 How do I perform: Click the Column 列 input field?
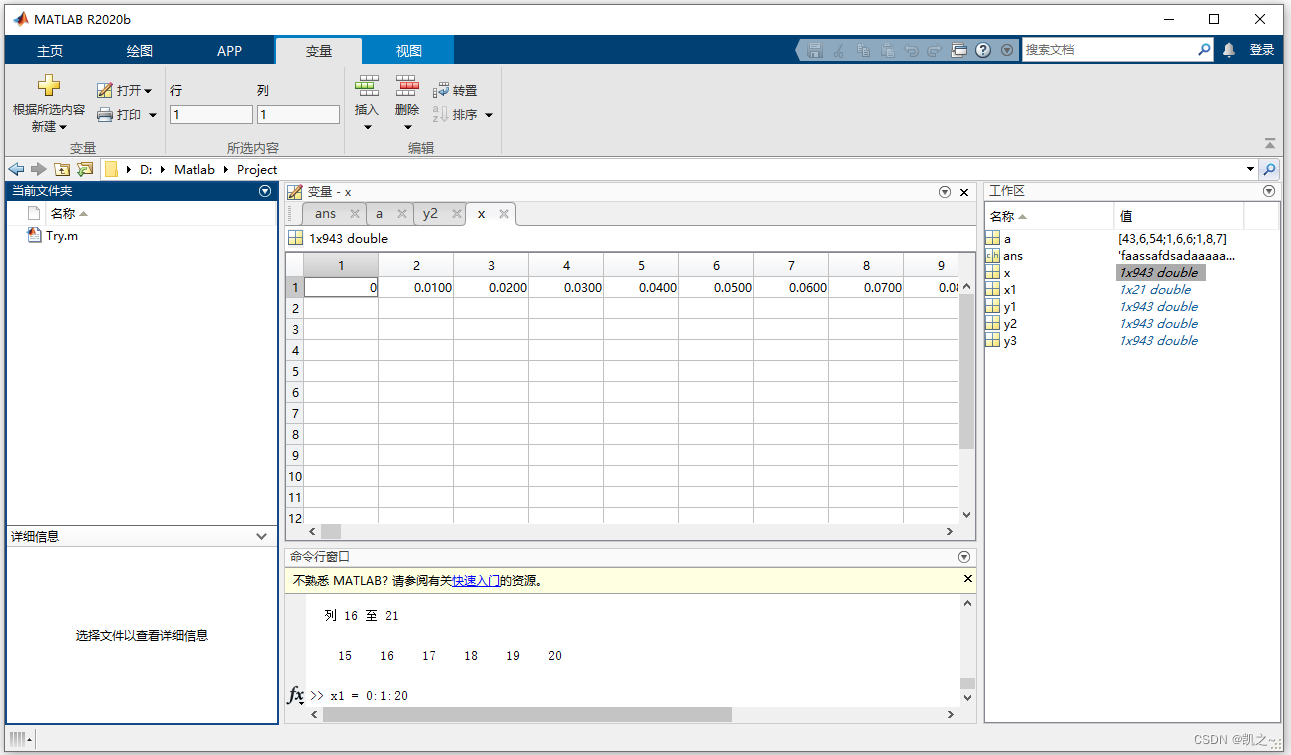point(298,115)
